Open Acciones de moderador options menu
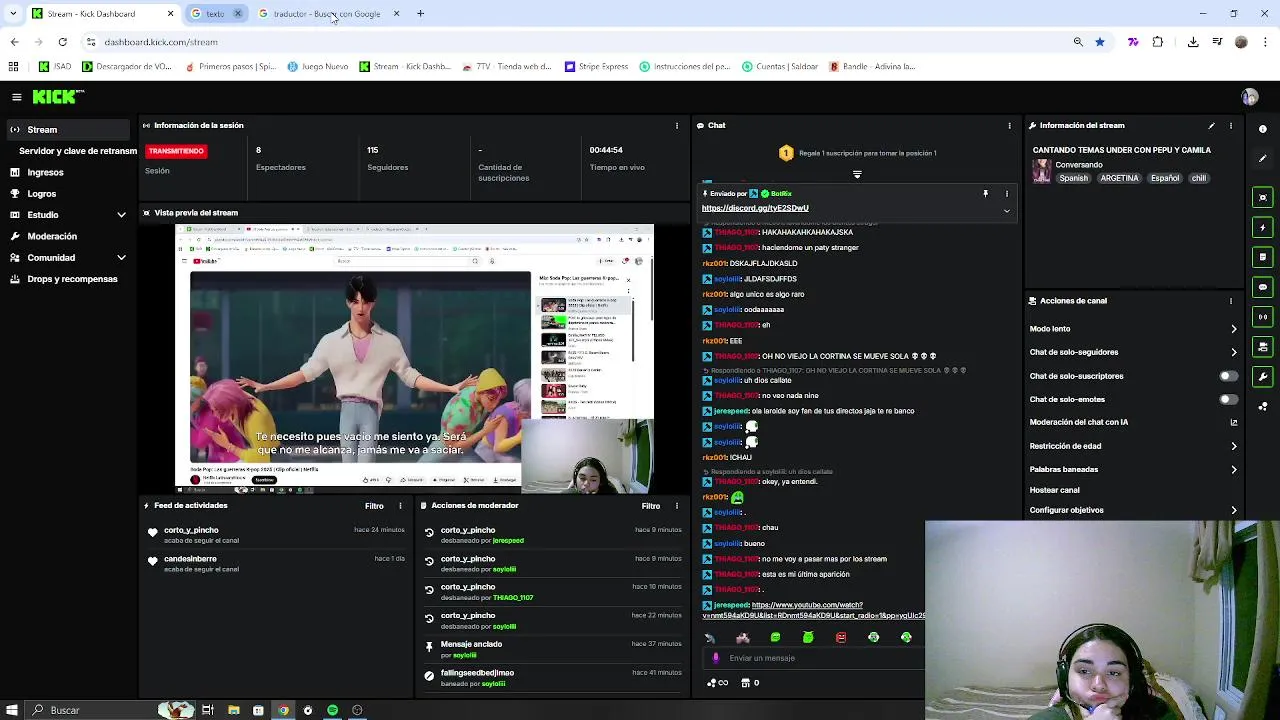The image size is (1280, 720). (677, 506)
